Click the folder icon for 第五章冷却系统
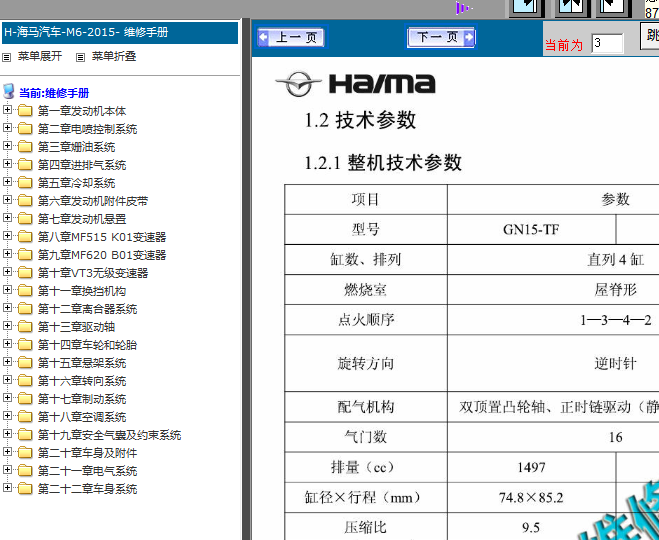The image size is (659, 540). click(25, 183)
